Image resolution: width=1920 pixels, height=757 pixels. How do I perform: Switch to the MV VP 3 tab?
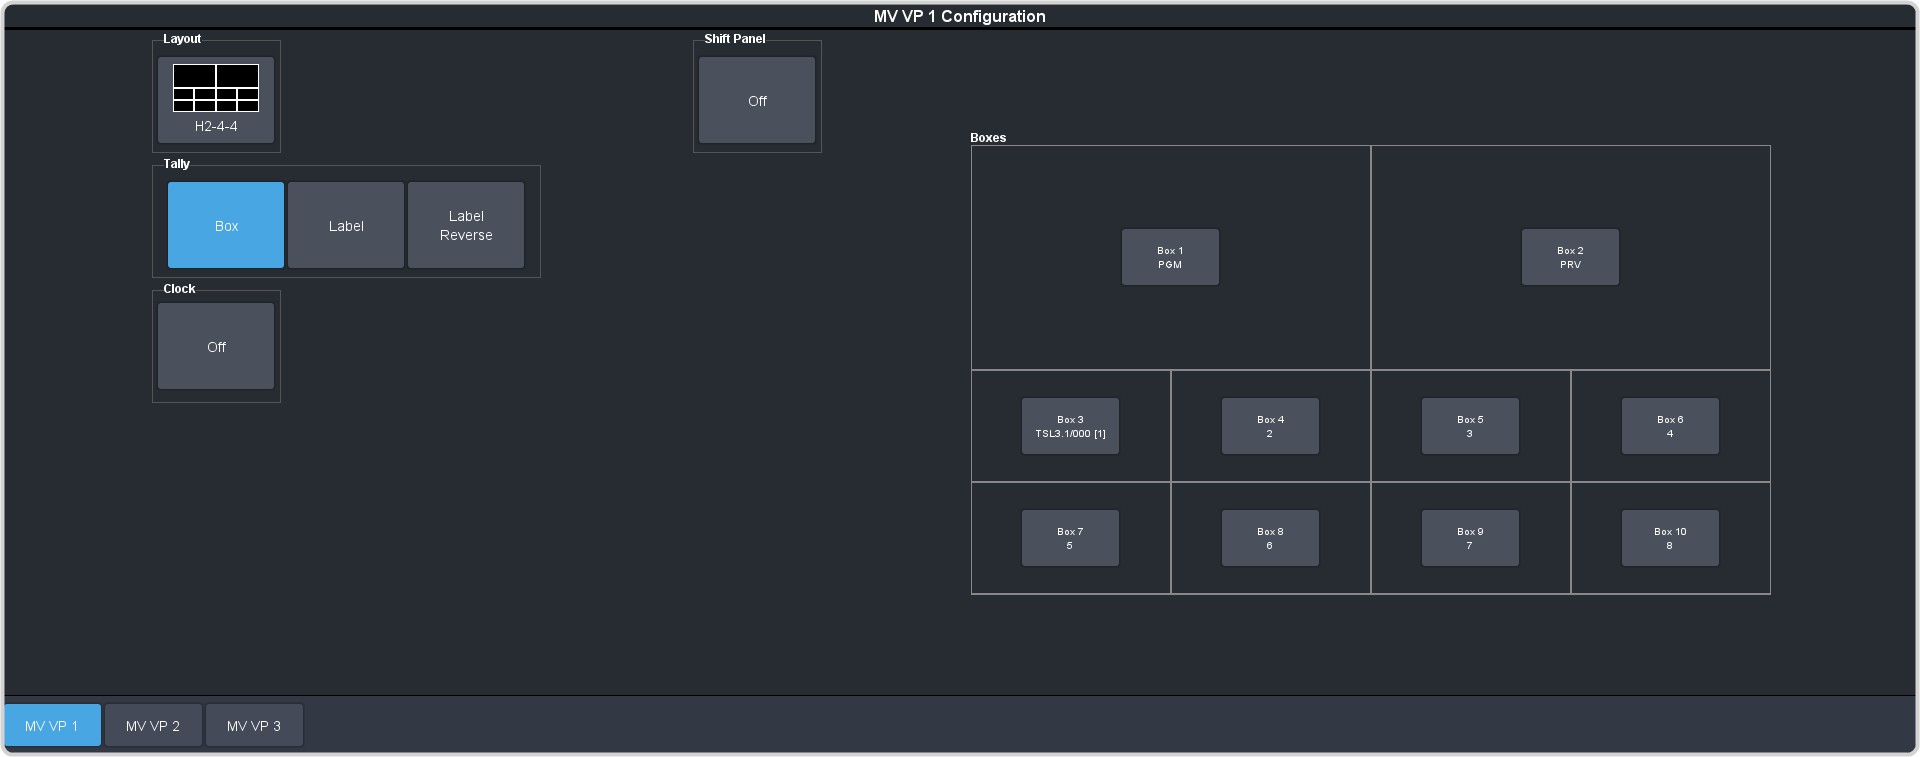point(254,725)
